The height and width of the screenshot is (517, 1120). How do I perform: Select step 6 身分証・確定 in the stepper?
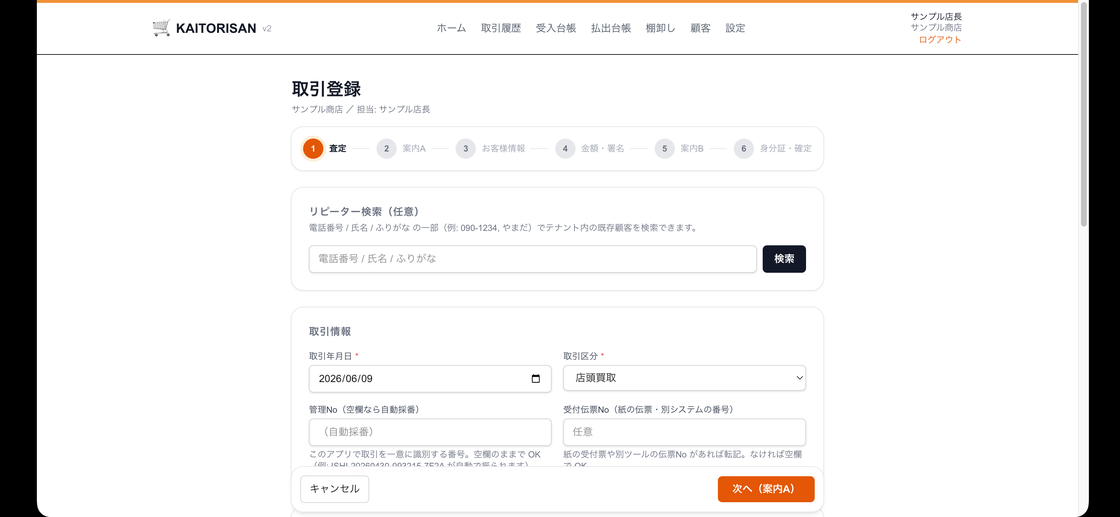(x=773, y=149)
